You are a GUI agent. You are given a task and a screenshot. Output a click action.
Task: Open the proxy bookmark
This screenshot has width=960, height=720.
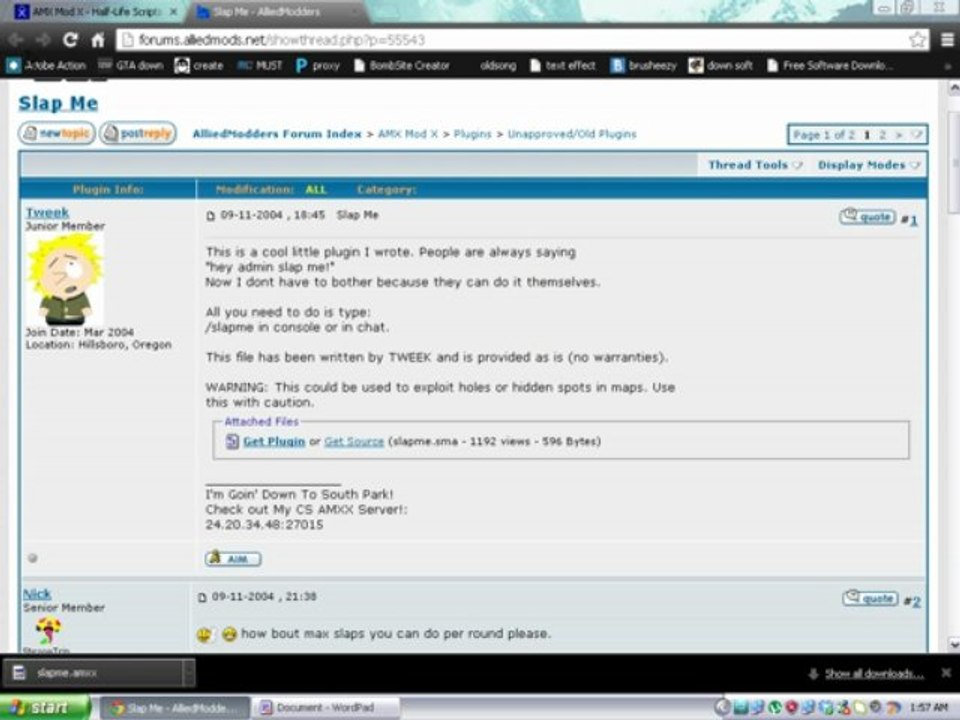[x=318, y=66]
